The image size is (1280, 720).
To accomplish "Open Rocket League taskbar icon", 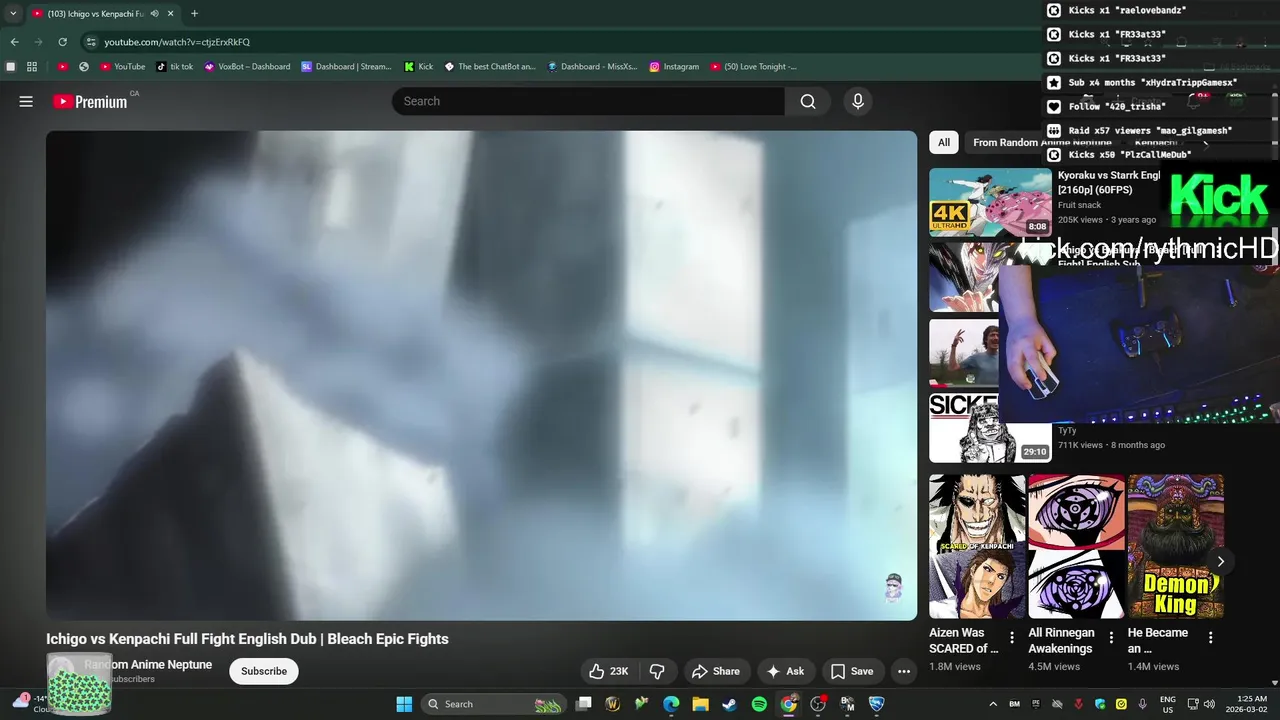I will (x=877, y=704).
